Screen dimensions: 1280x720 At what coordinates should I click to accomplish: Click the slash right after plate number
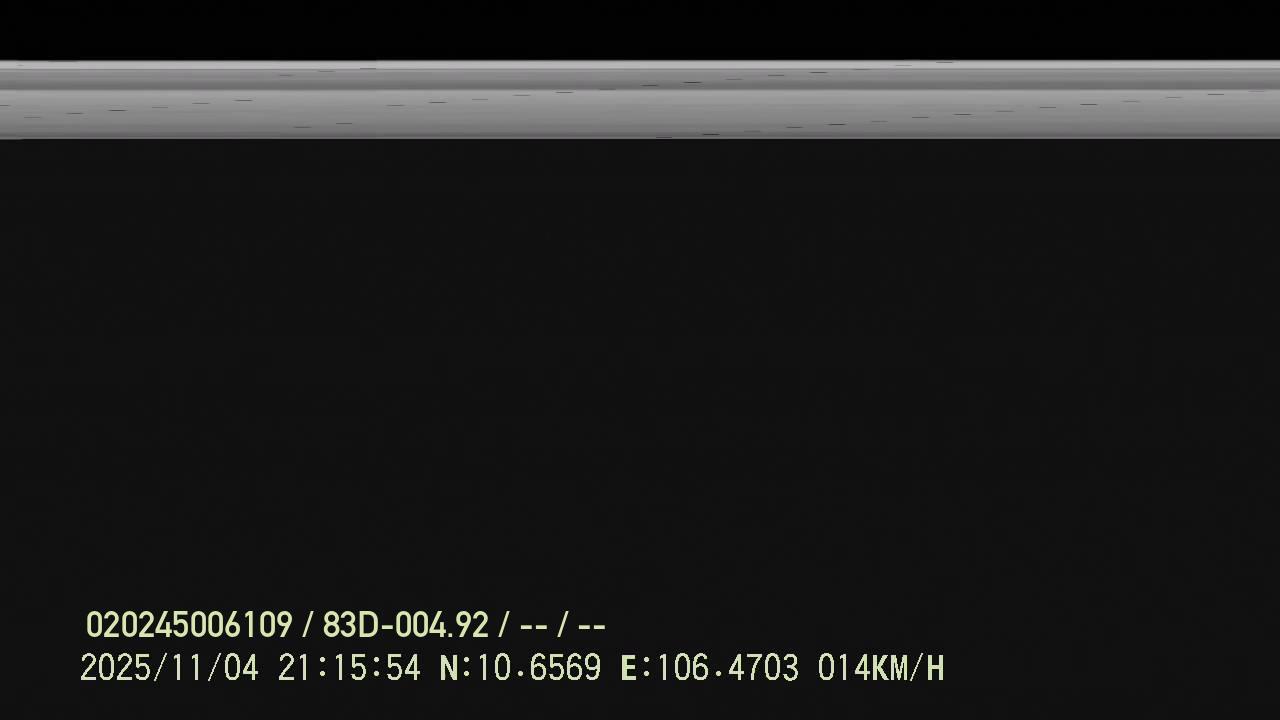pos(504,626)
